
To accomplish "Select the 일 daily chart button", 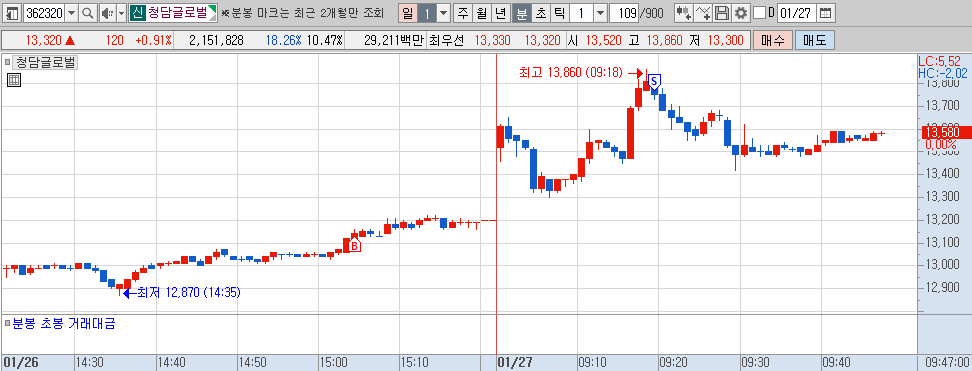I will tap(407, 12).
